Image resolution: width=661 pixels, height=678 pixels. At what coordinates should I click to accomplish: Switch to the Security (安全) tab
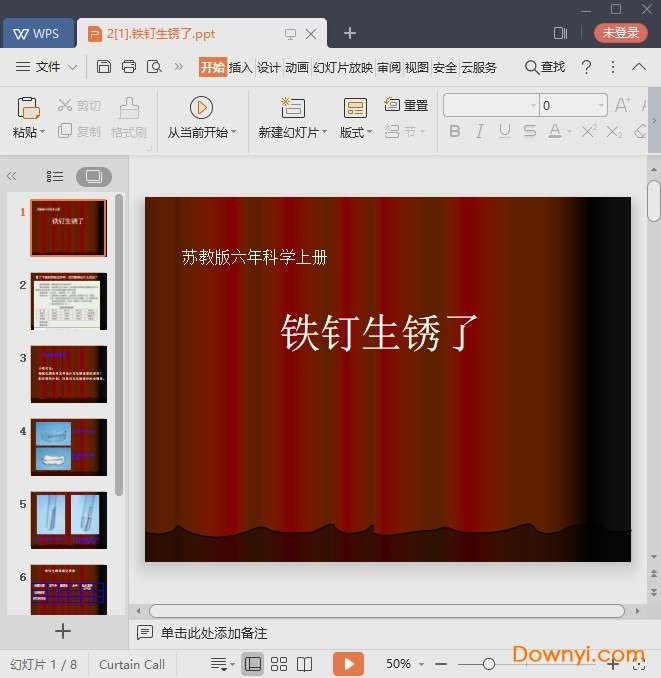pyautogui.click(x=445, y=67)
